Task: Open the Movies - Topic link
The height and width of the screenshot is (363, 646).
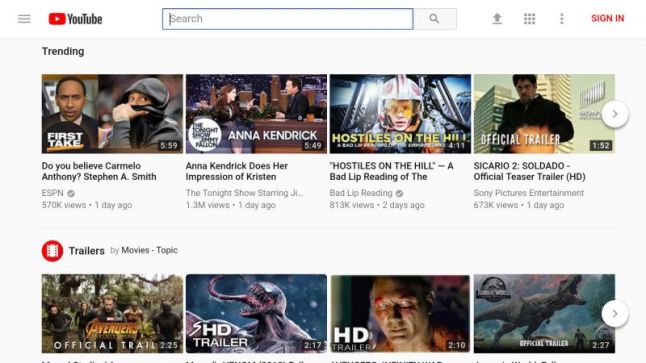Action: pos(149,250)
